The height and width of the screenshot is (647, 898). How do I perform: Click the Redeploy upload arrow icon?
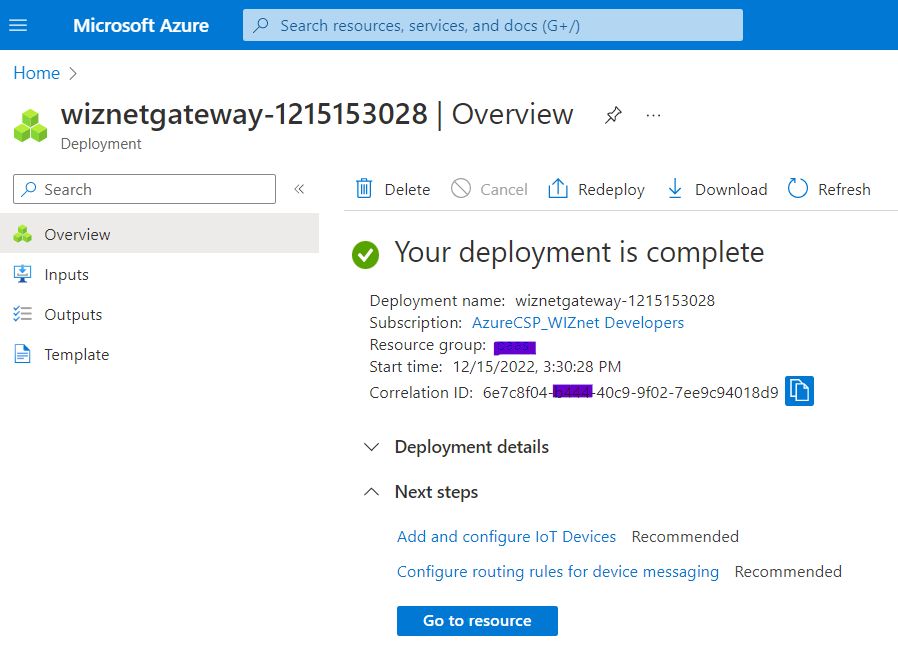tap(558, 188)
